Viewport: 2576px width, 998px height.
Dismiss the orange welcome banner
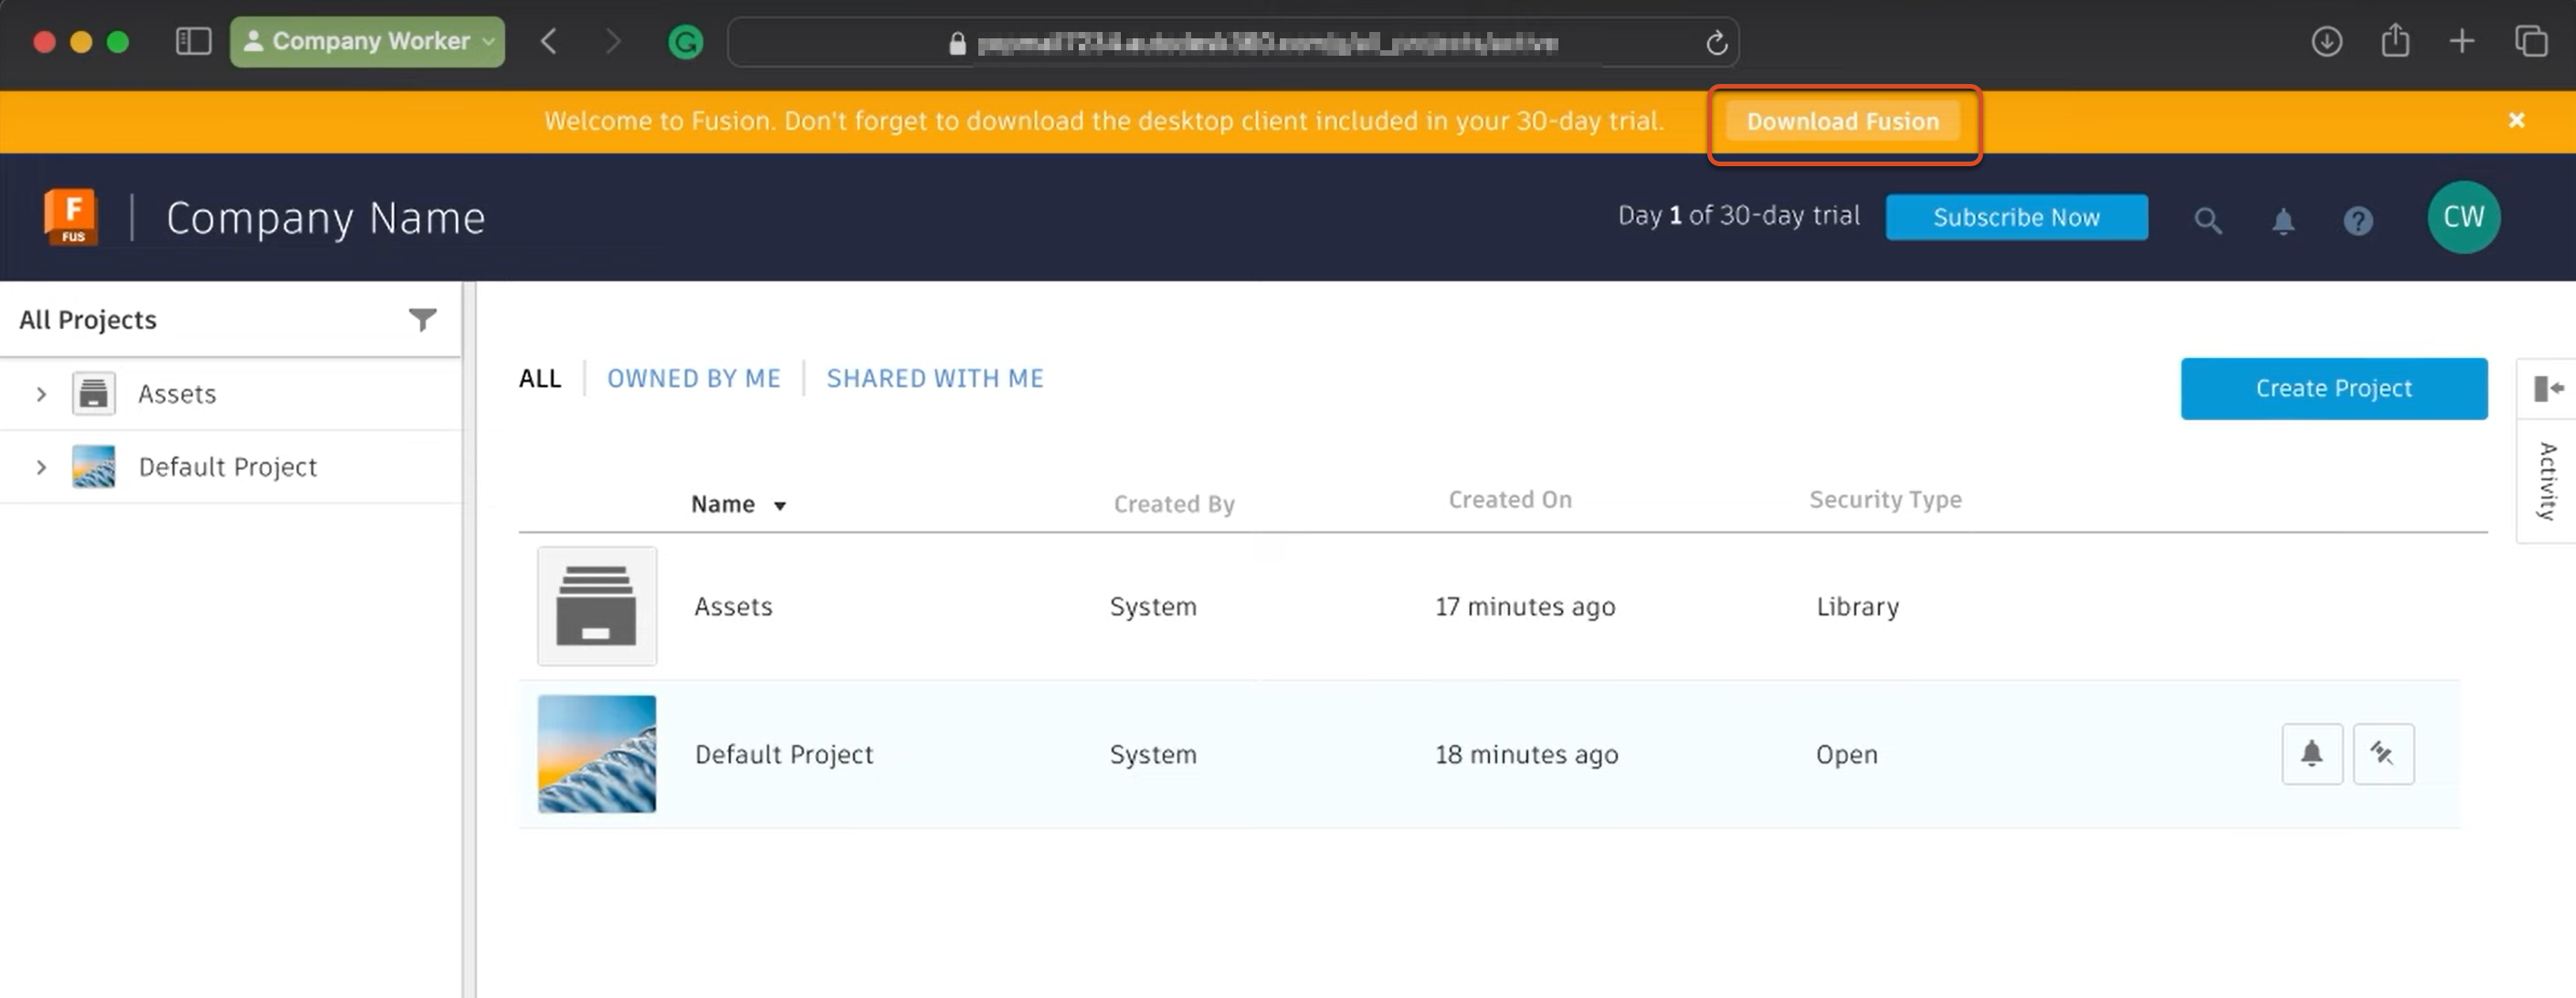2516,120
